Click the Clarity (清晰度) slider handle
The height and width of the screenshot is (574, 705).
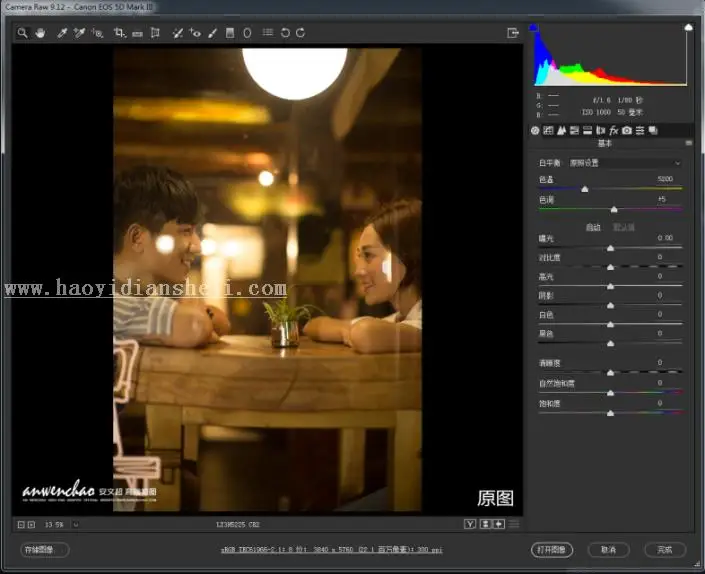point(611,373)
